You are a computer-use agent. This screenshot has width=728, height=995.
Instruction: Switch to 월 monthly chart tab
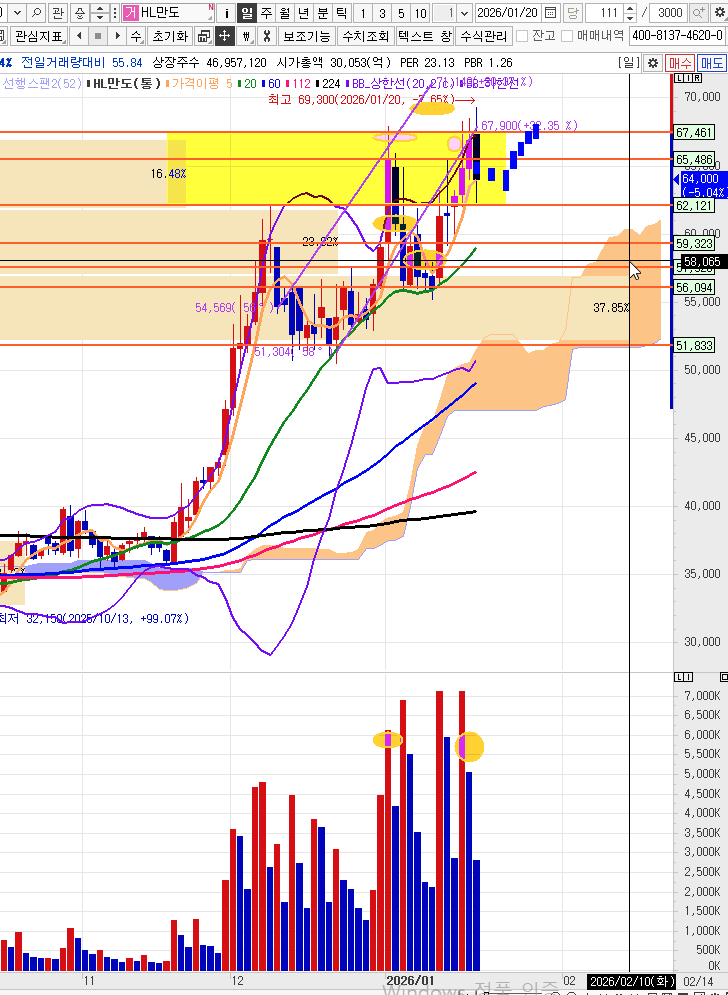point(285,13)
